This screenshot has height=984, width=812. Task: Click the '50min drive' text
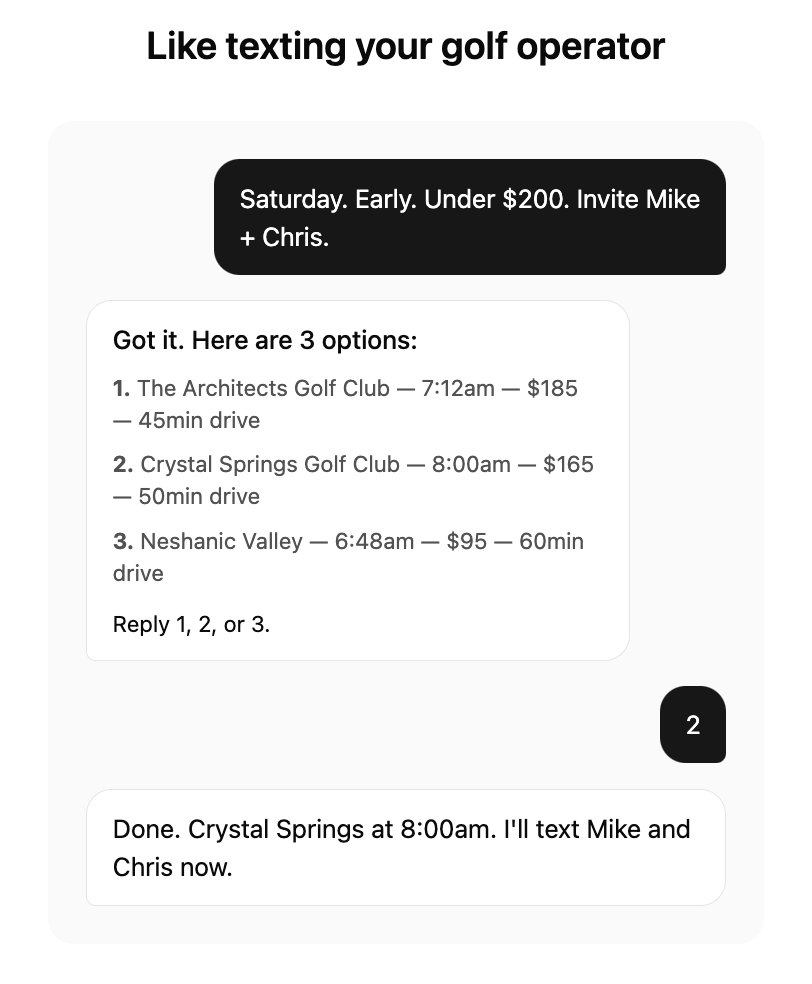click(x=199, y=497)
